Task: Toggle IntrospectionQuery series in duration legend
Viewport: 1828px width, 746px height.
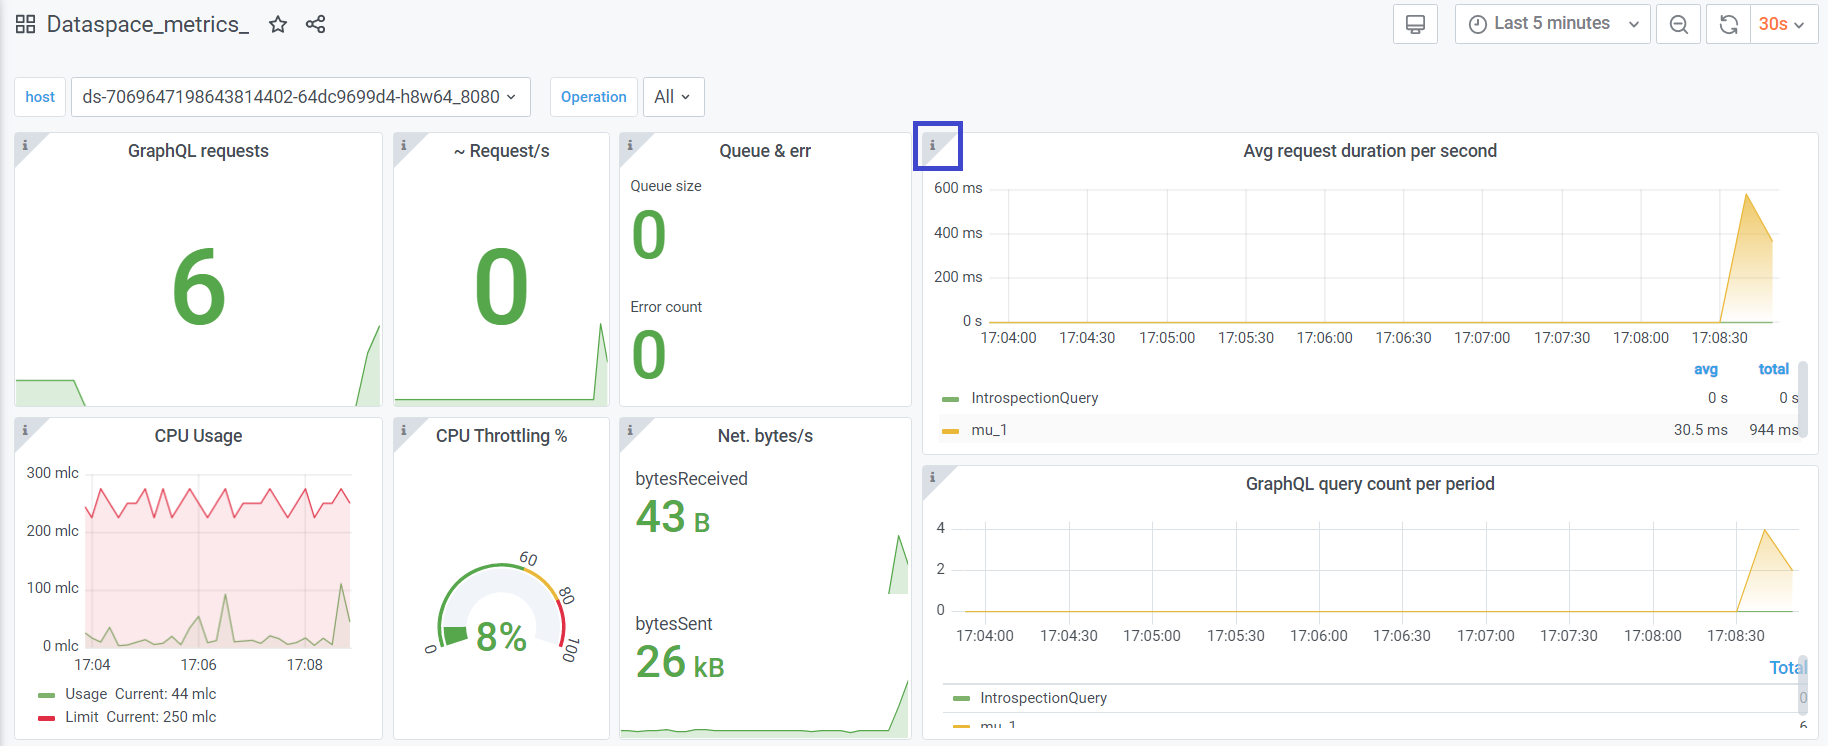Action: [x=1034, y=398]
